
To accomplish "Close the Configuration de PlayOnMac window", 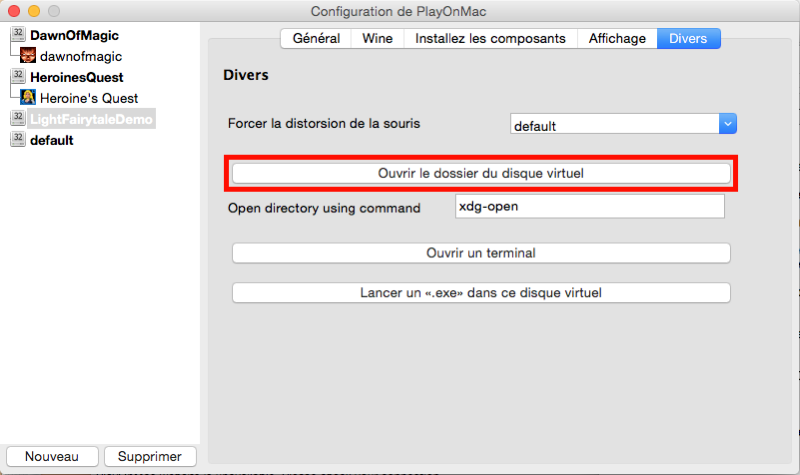I will coord(14,11).
